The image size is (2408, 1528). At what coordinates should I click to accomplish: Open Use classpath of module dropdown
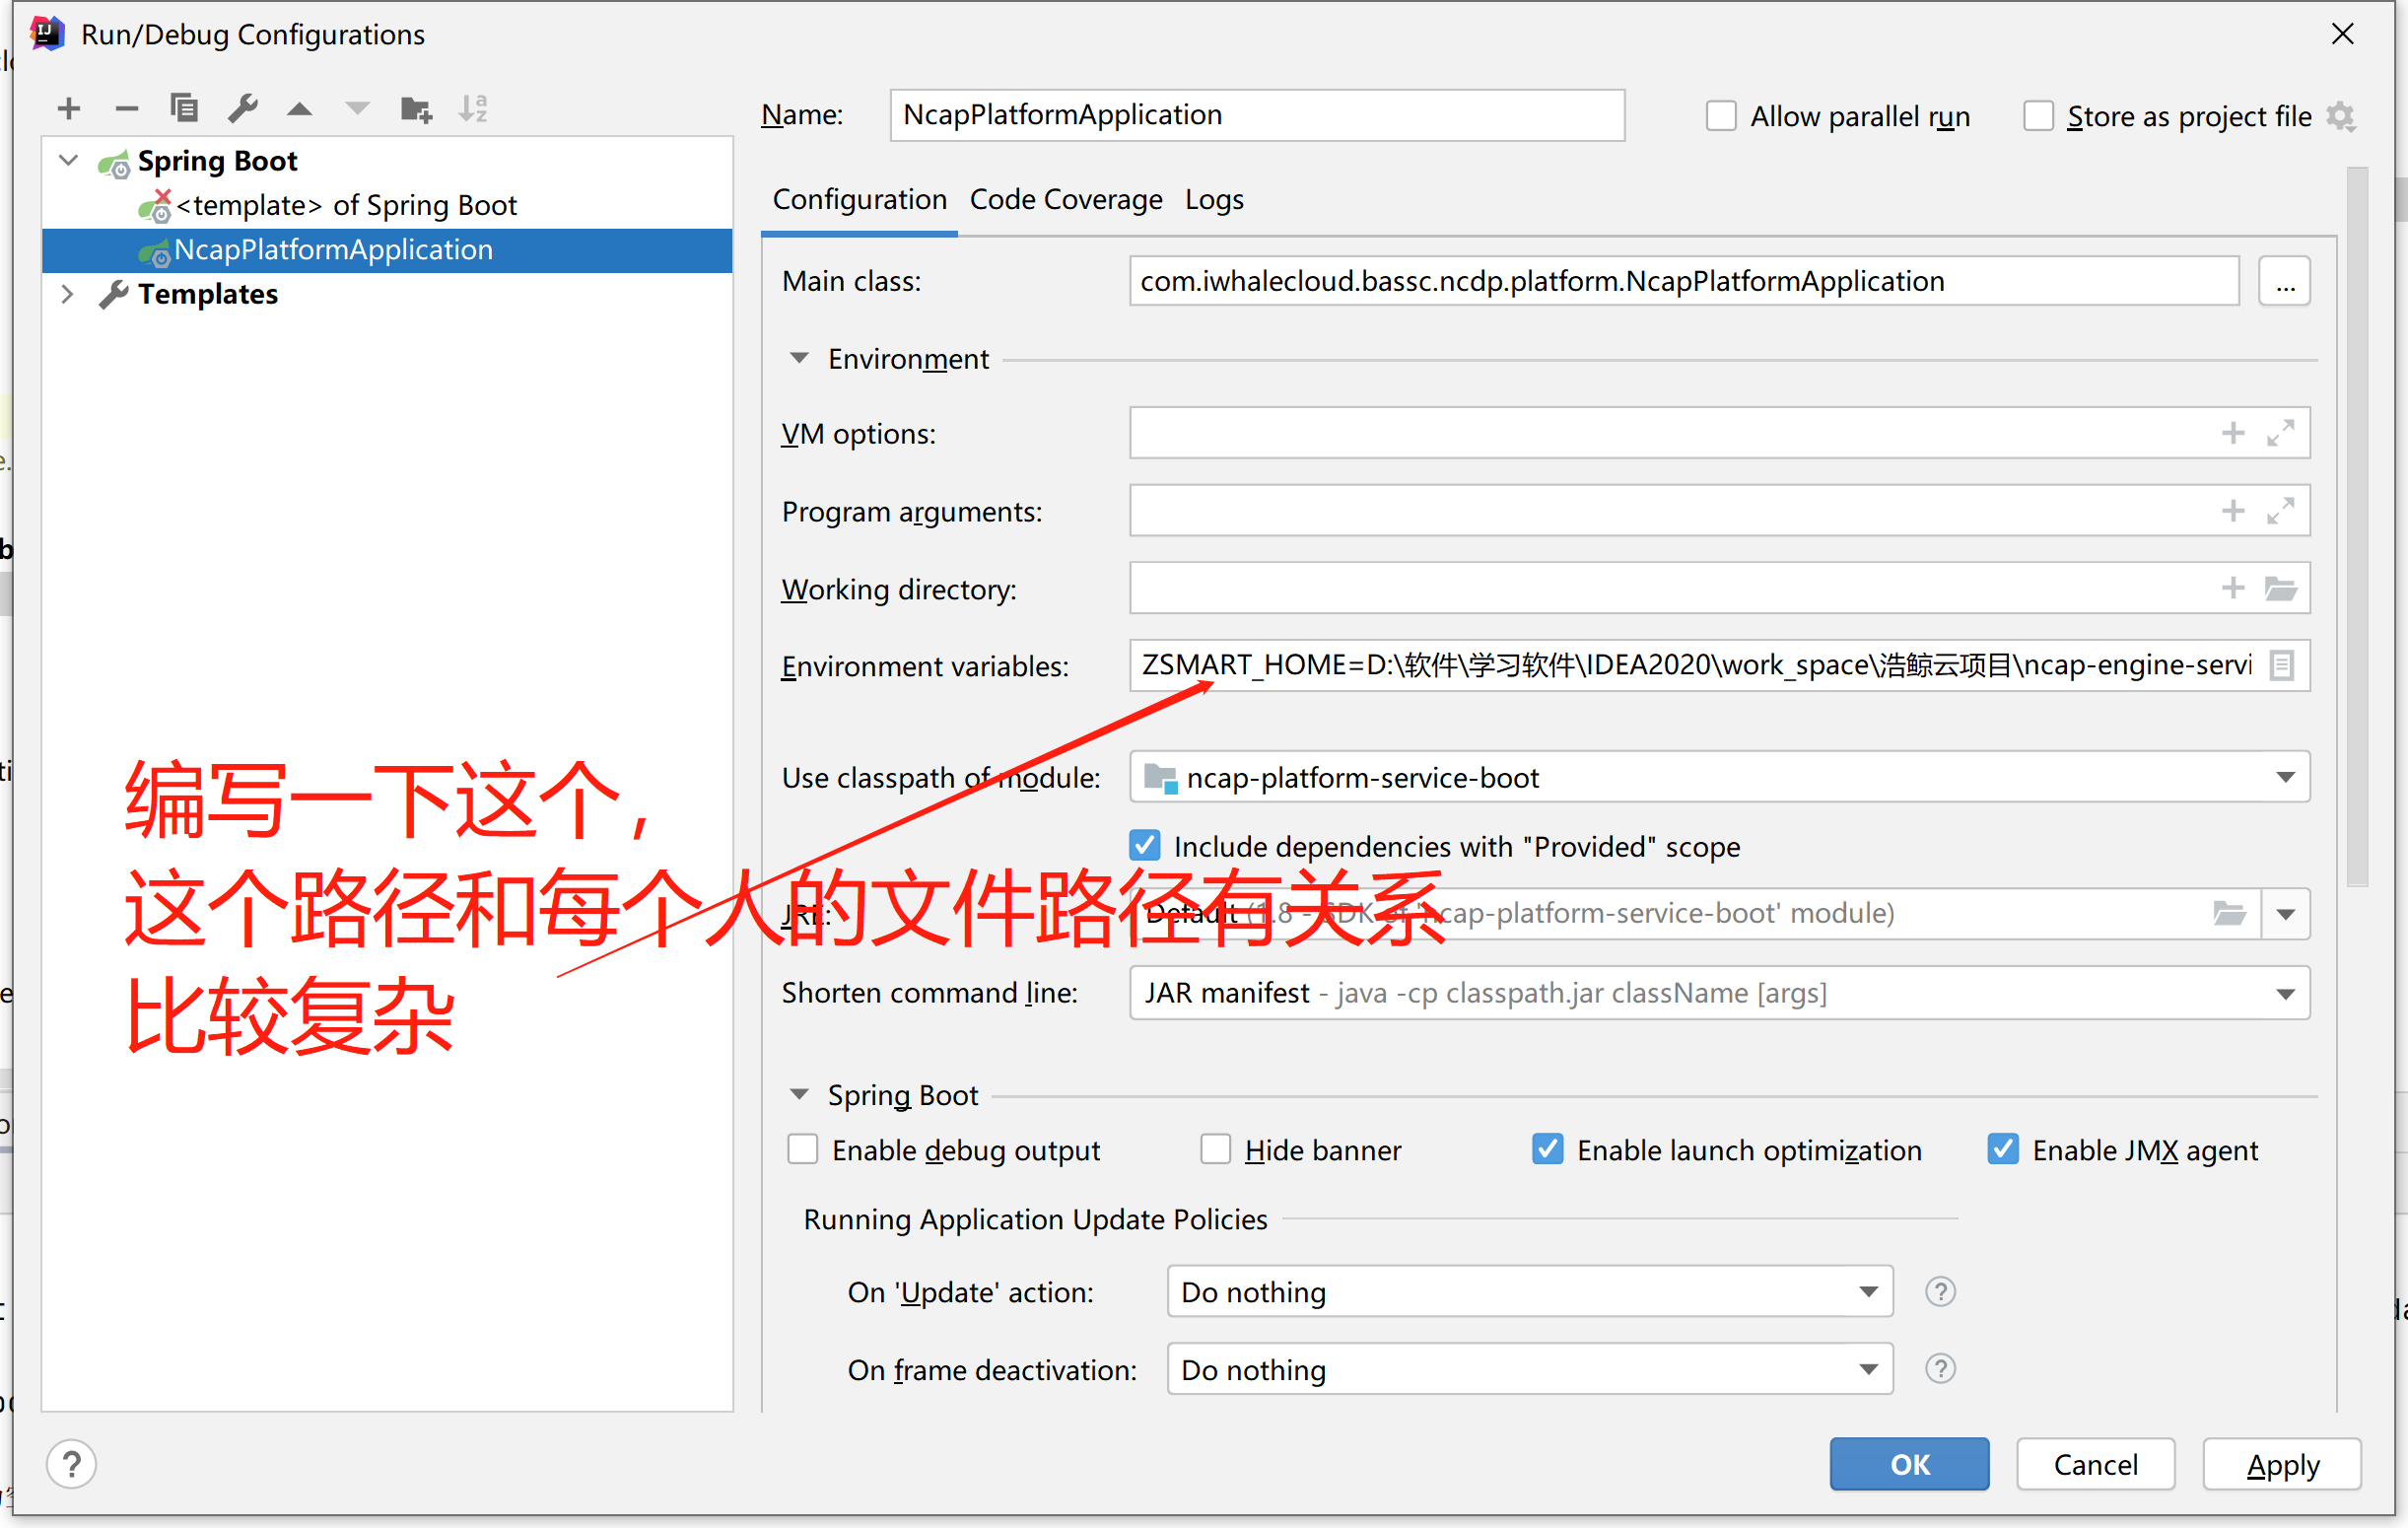point(2284,777)
